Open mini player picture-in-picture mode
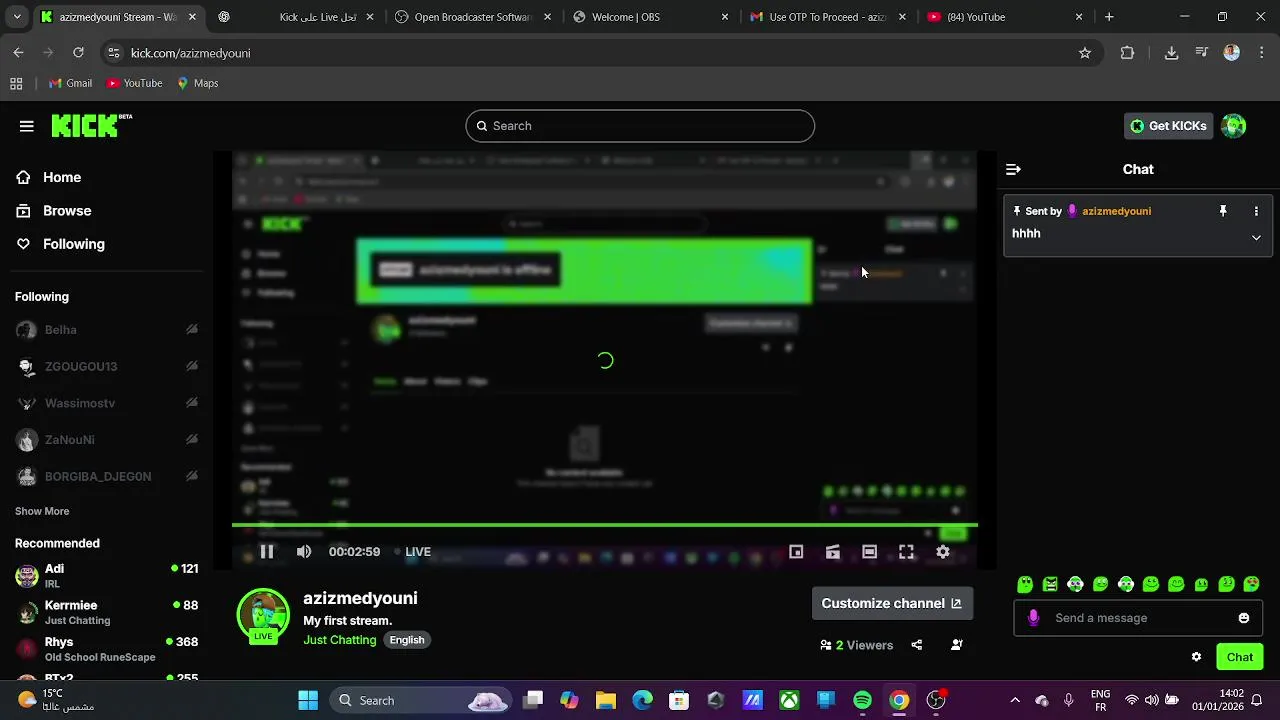Viewport: 1280px width, 720px height. pyautogui.click(x=796, y=552)
